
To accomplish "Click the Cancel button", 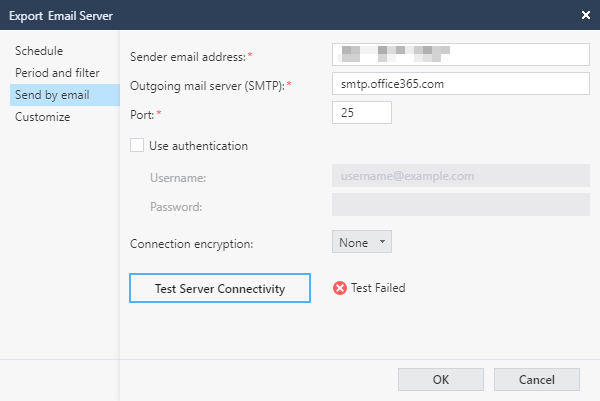I will [537, 380].
